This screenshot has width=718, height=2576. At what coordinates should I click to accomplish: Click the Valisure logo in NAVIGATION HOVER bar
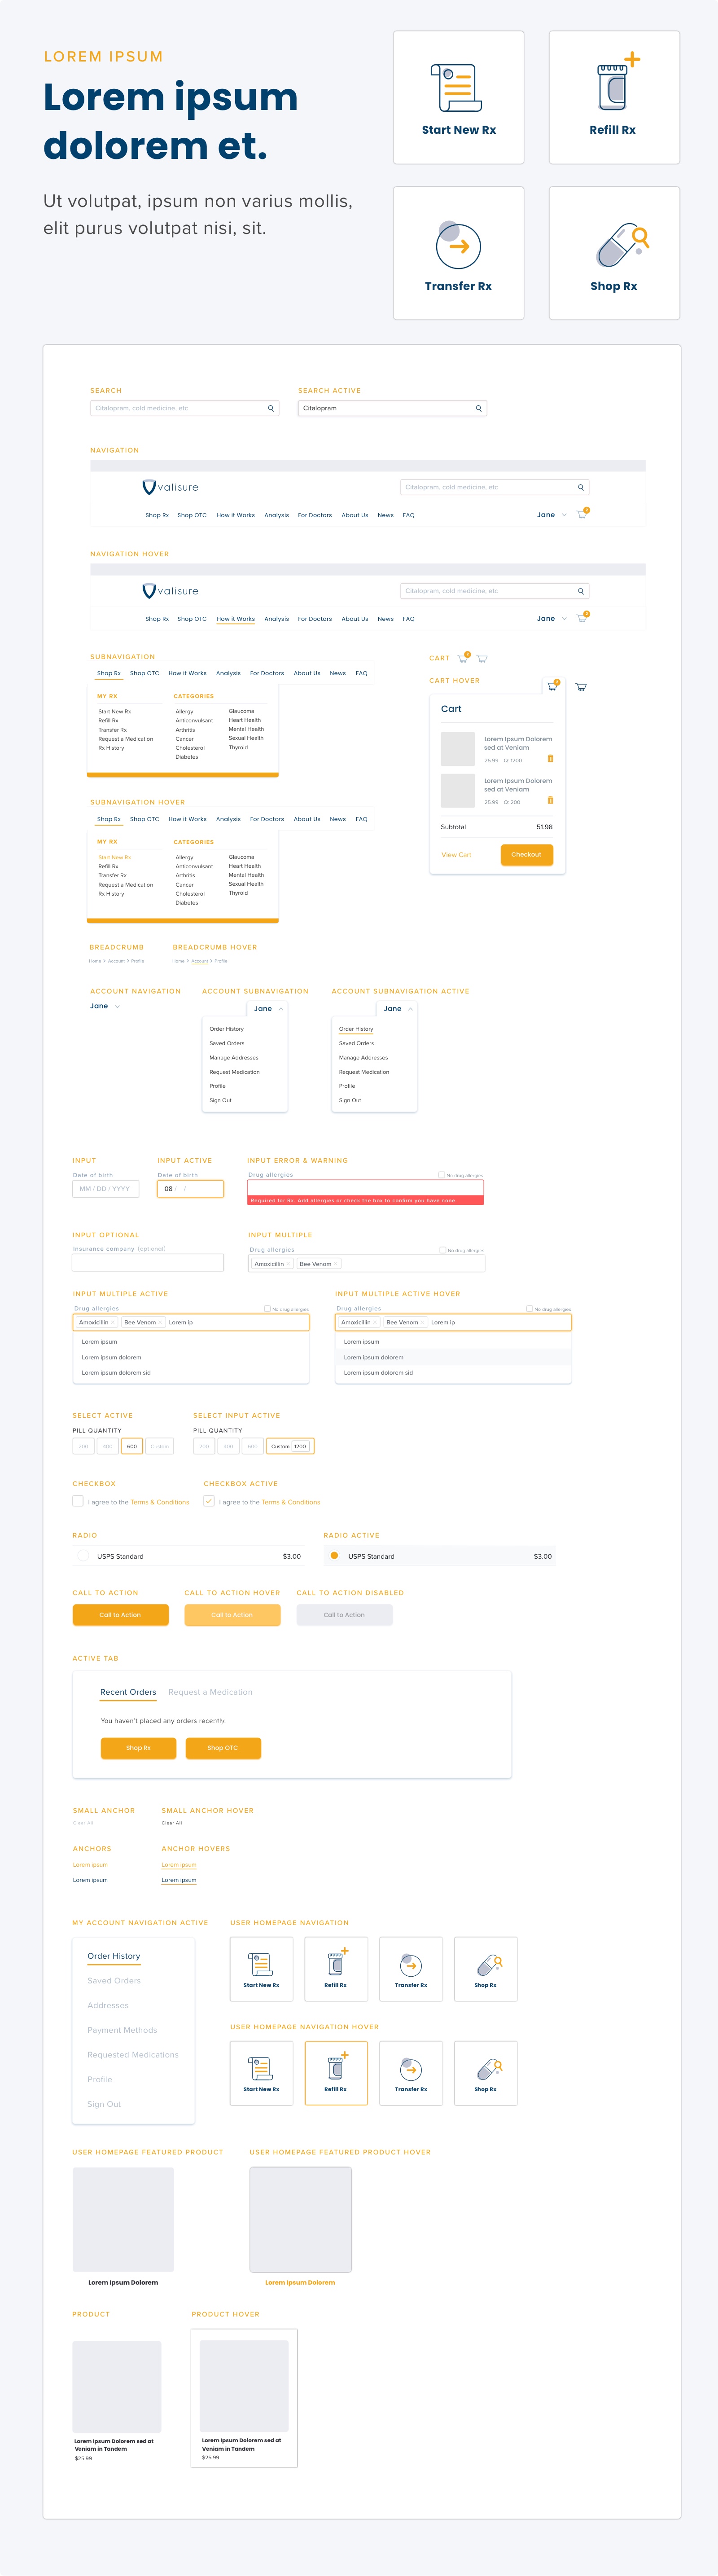pyautogui.click(x=170, y=591)
